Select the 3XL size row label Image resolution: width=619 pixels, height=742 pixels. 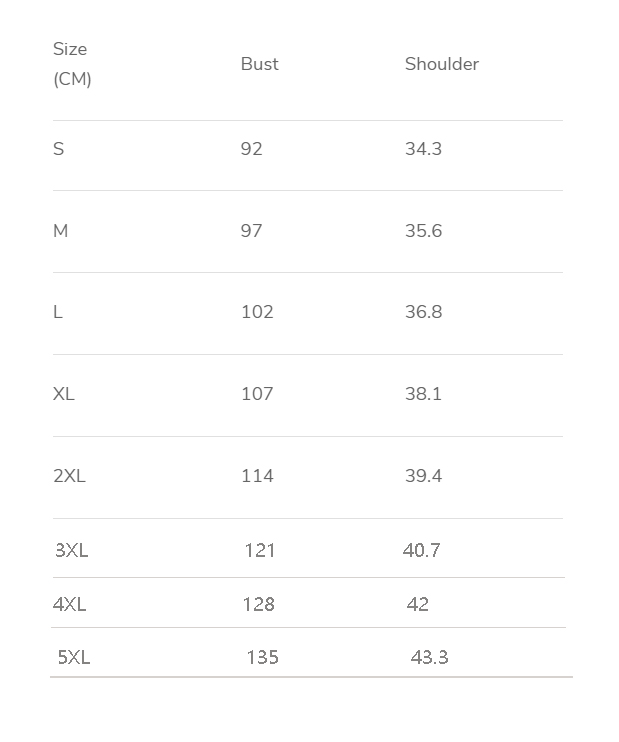coord(71,550)
